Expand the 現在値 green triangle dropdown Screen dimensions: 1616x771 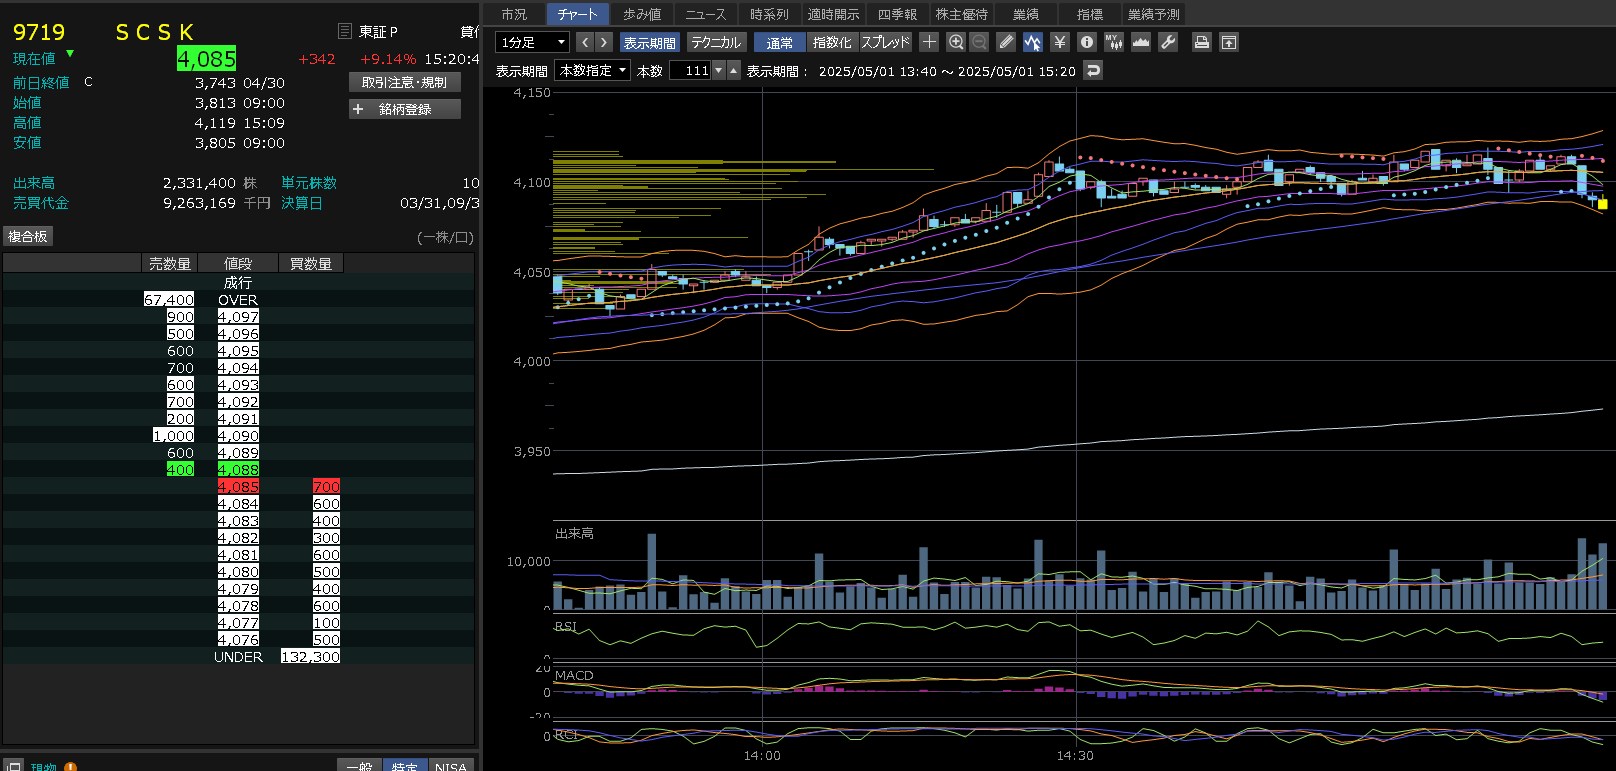click(70, 54)
